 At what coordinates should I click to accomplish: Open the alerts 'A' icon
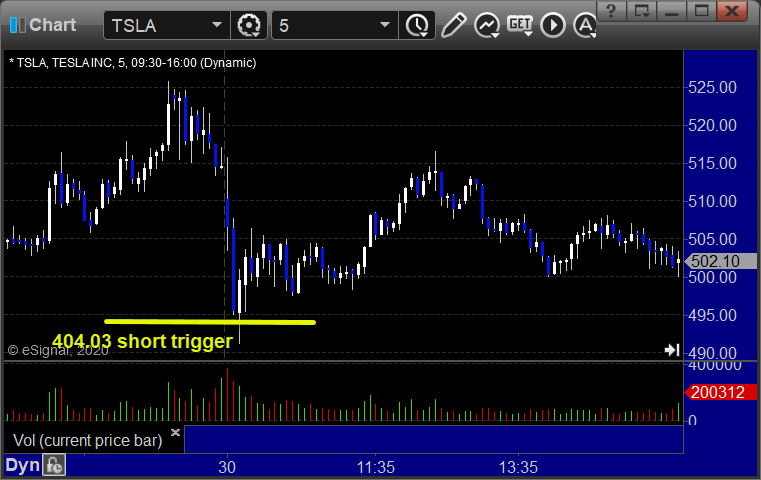click(585, 25)
